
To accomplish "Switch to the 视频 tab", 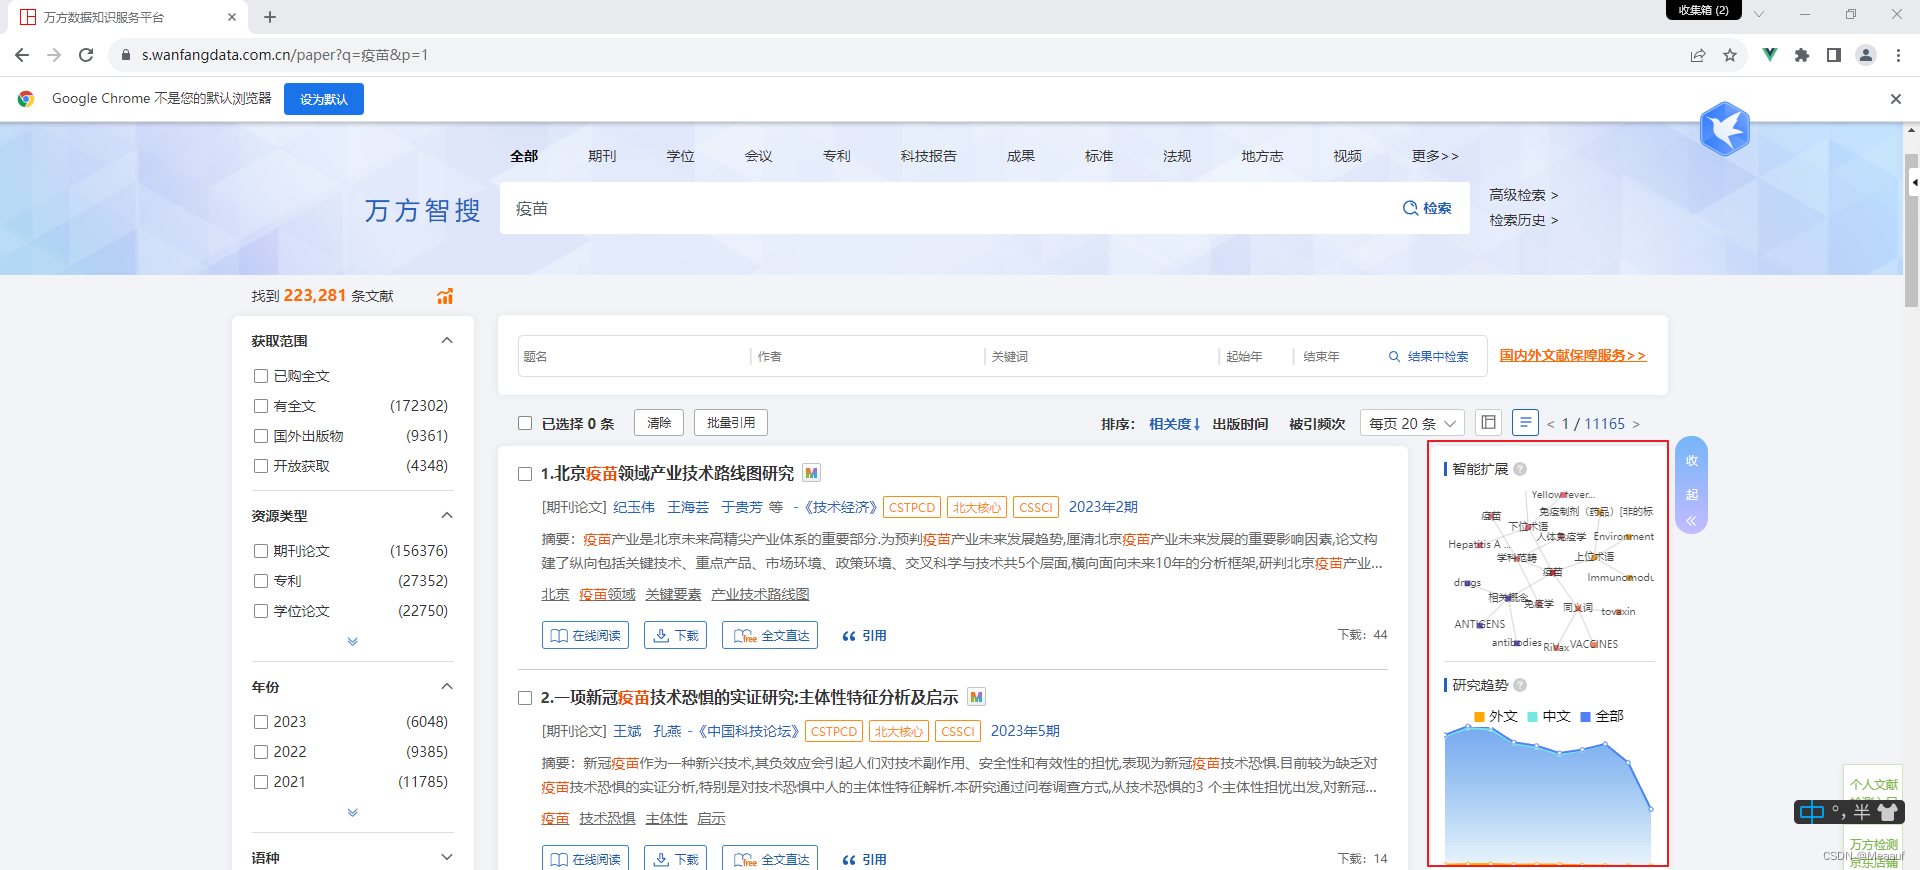I will pyautogui.click(x=1347, y=156).
